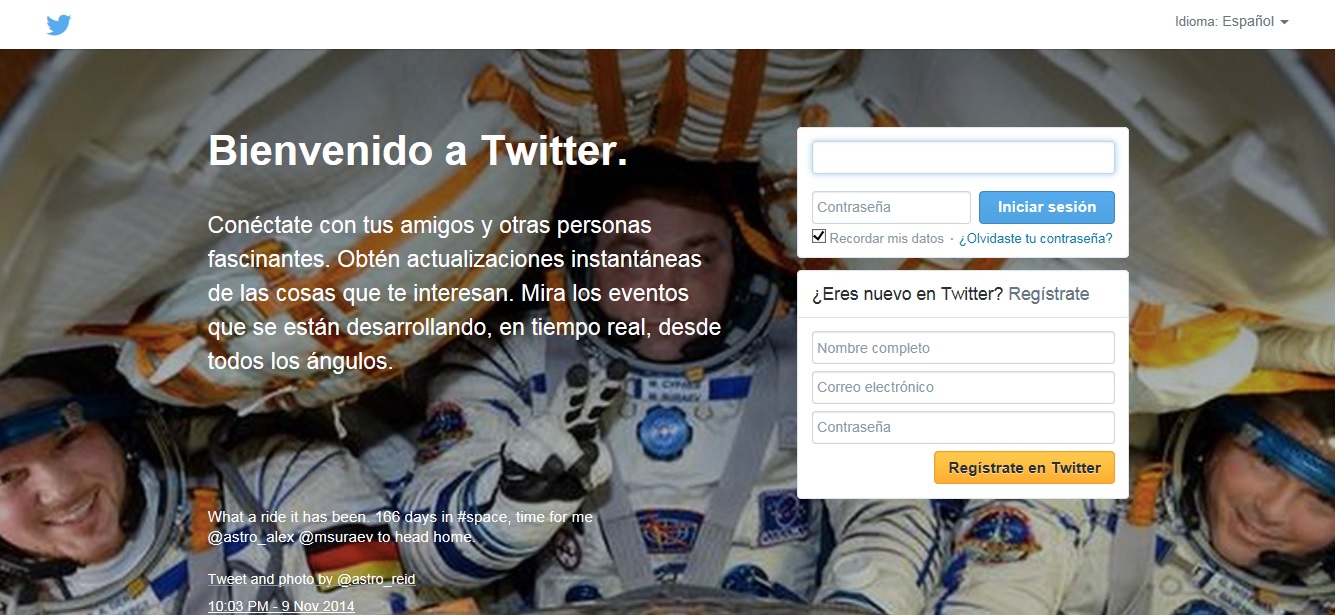Click the signup Contraseña field
The width and height of the screenshot is (1335, 615).
[x=963, y=427]
